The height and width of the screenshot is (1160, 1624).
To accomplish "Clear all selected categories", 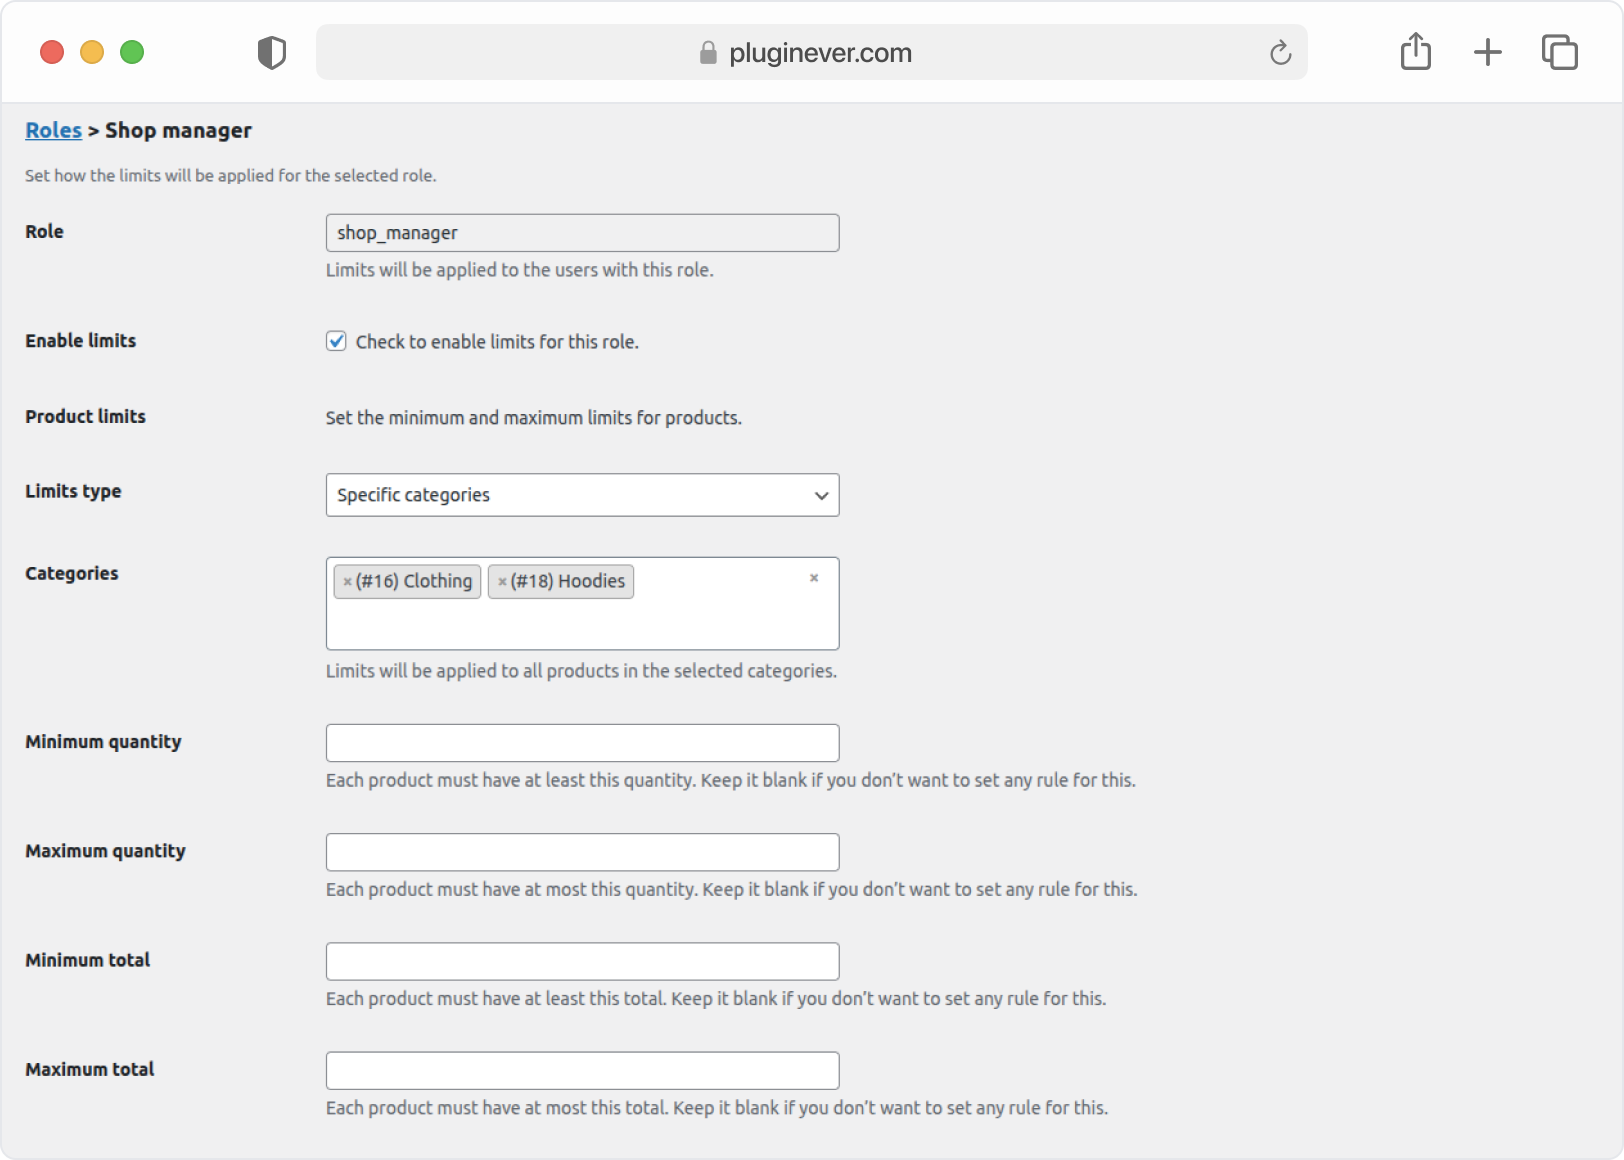I will coord(814,578).
